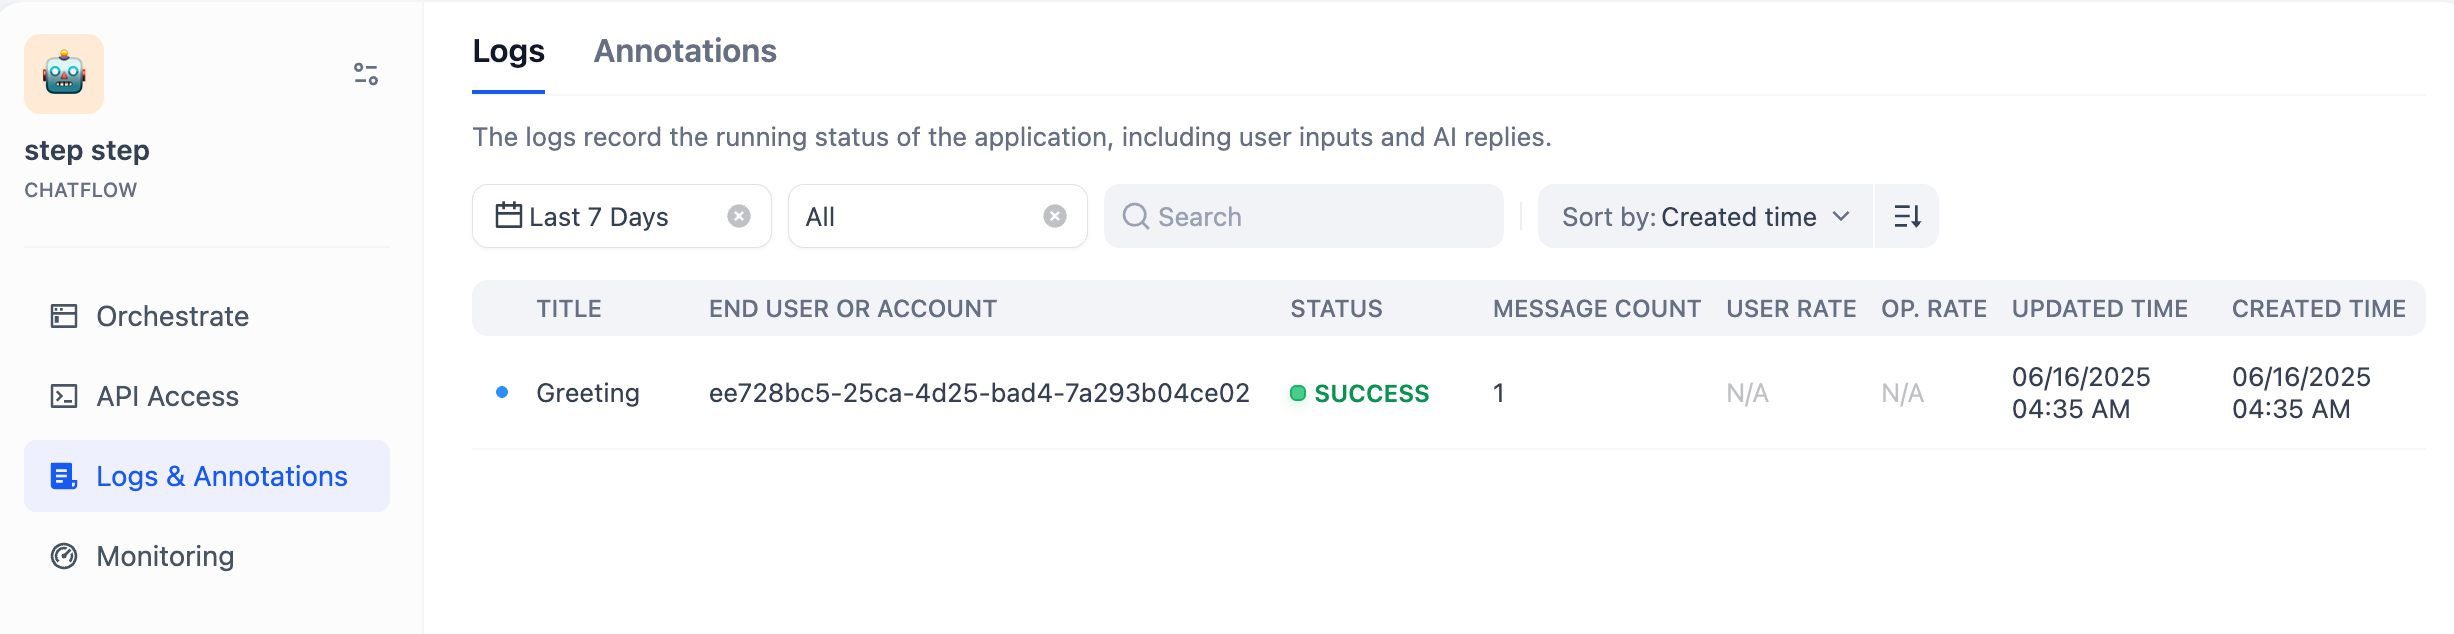This screenshot has height=634, width=2454.
Task: Clear the Last 7 Days filter
Action: [739, 216]
